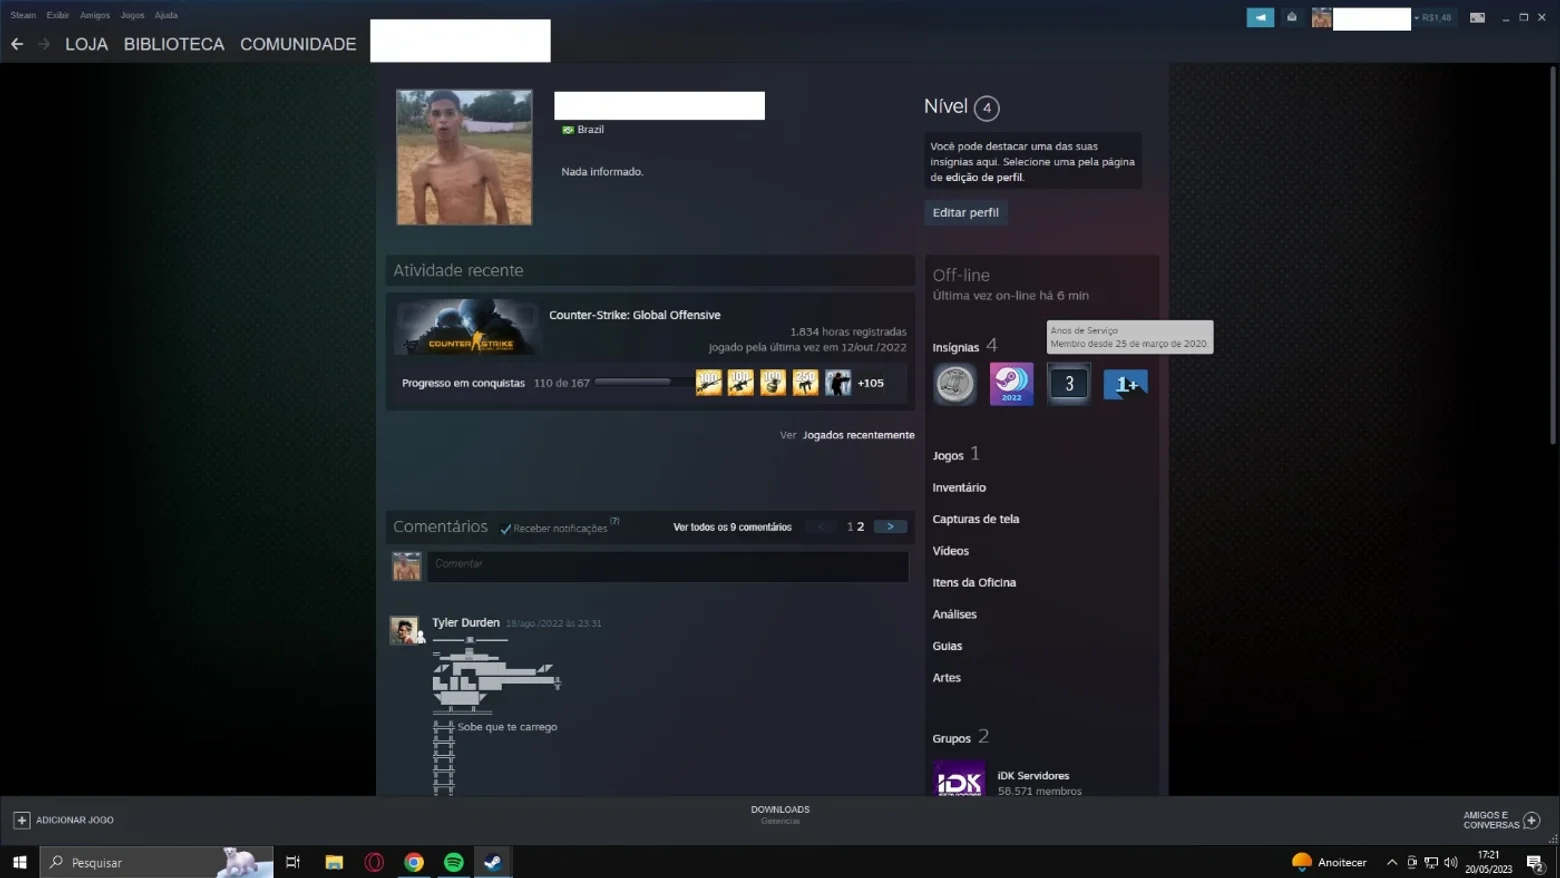
Task: Go back with the left arrow
Action: [17, 44]
